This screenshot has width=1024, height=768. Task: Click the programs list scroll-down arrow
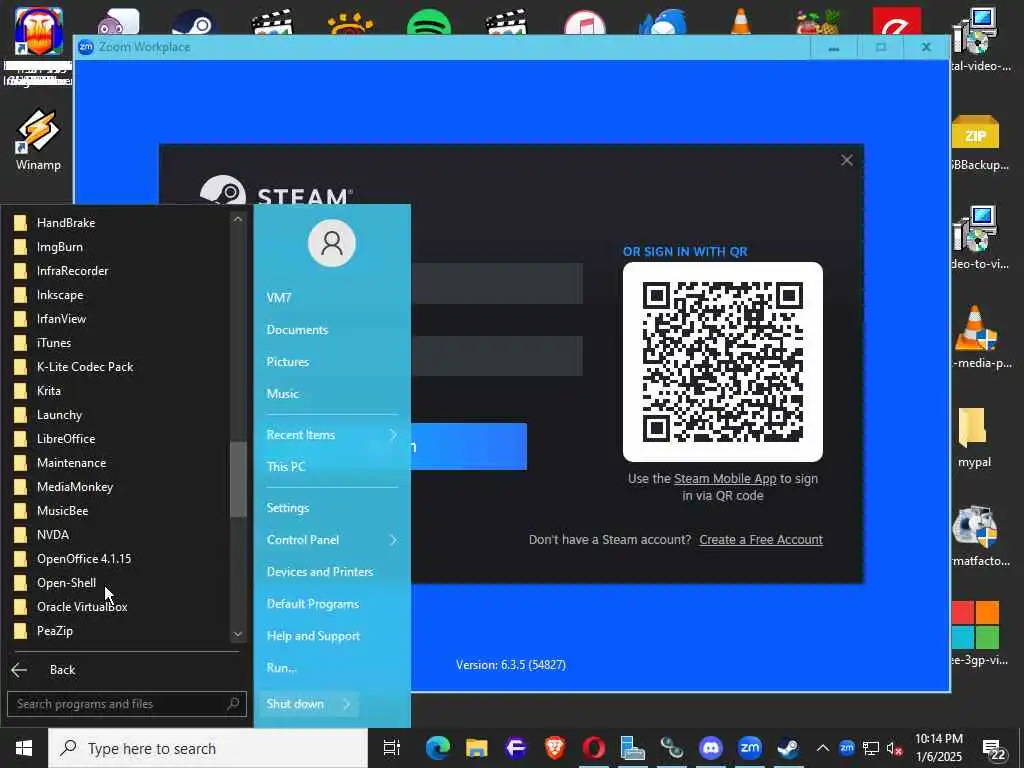coord(238,634)
